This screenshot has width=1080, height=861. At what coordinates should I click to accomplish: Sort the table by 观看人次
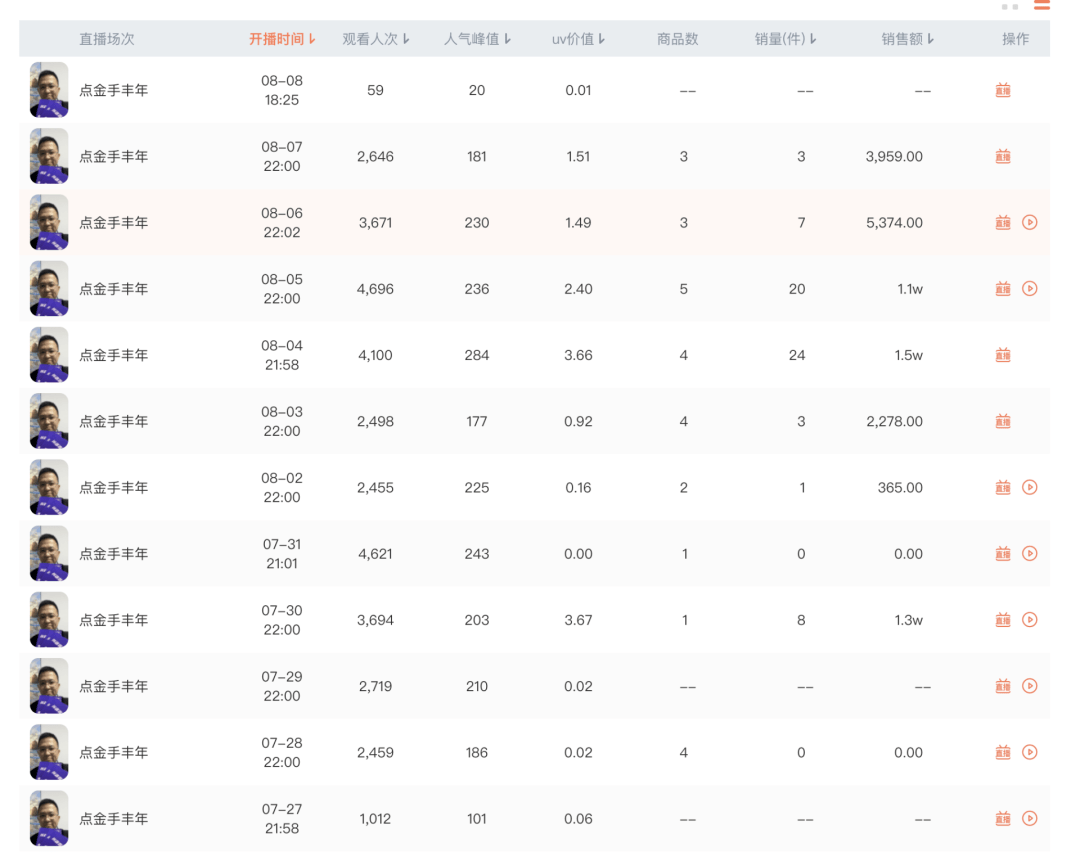pyautogui.click(x=376, y=39)
